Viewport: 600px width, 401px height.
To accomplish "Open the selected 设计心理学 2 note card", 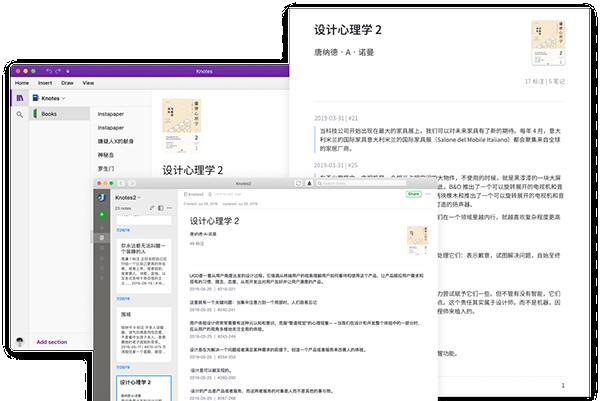I will pyautogui.click(x=143, y=388).
